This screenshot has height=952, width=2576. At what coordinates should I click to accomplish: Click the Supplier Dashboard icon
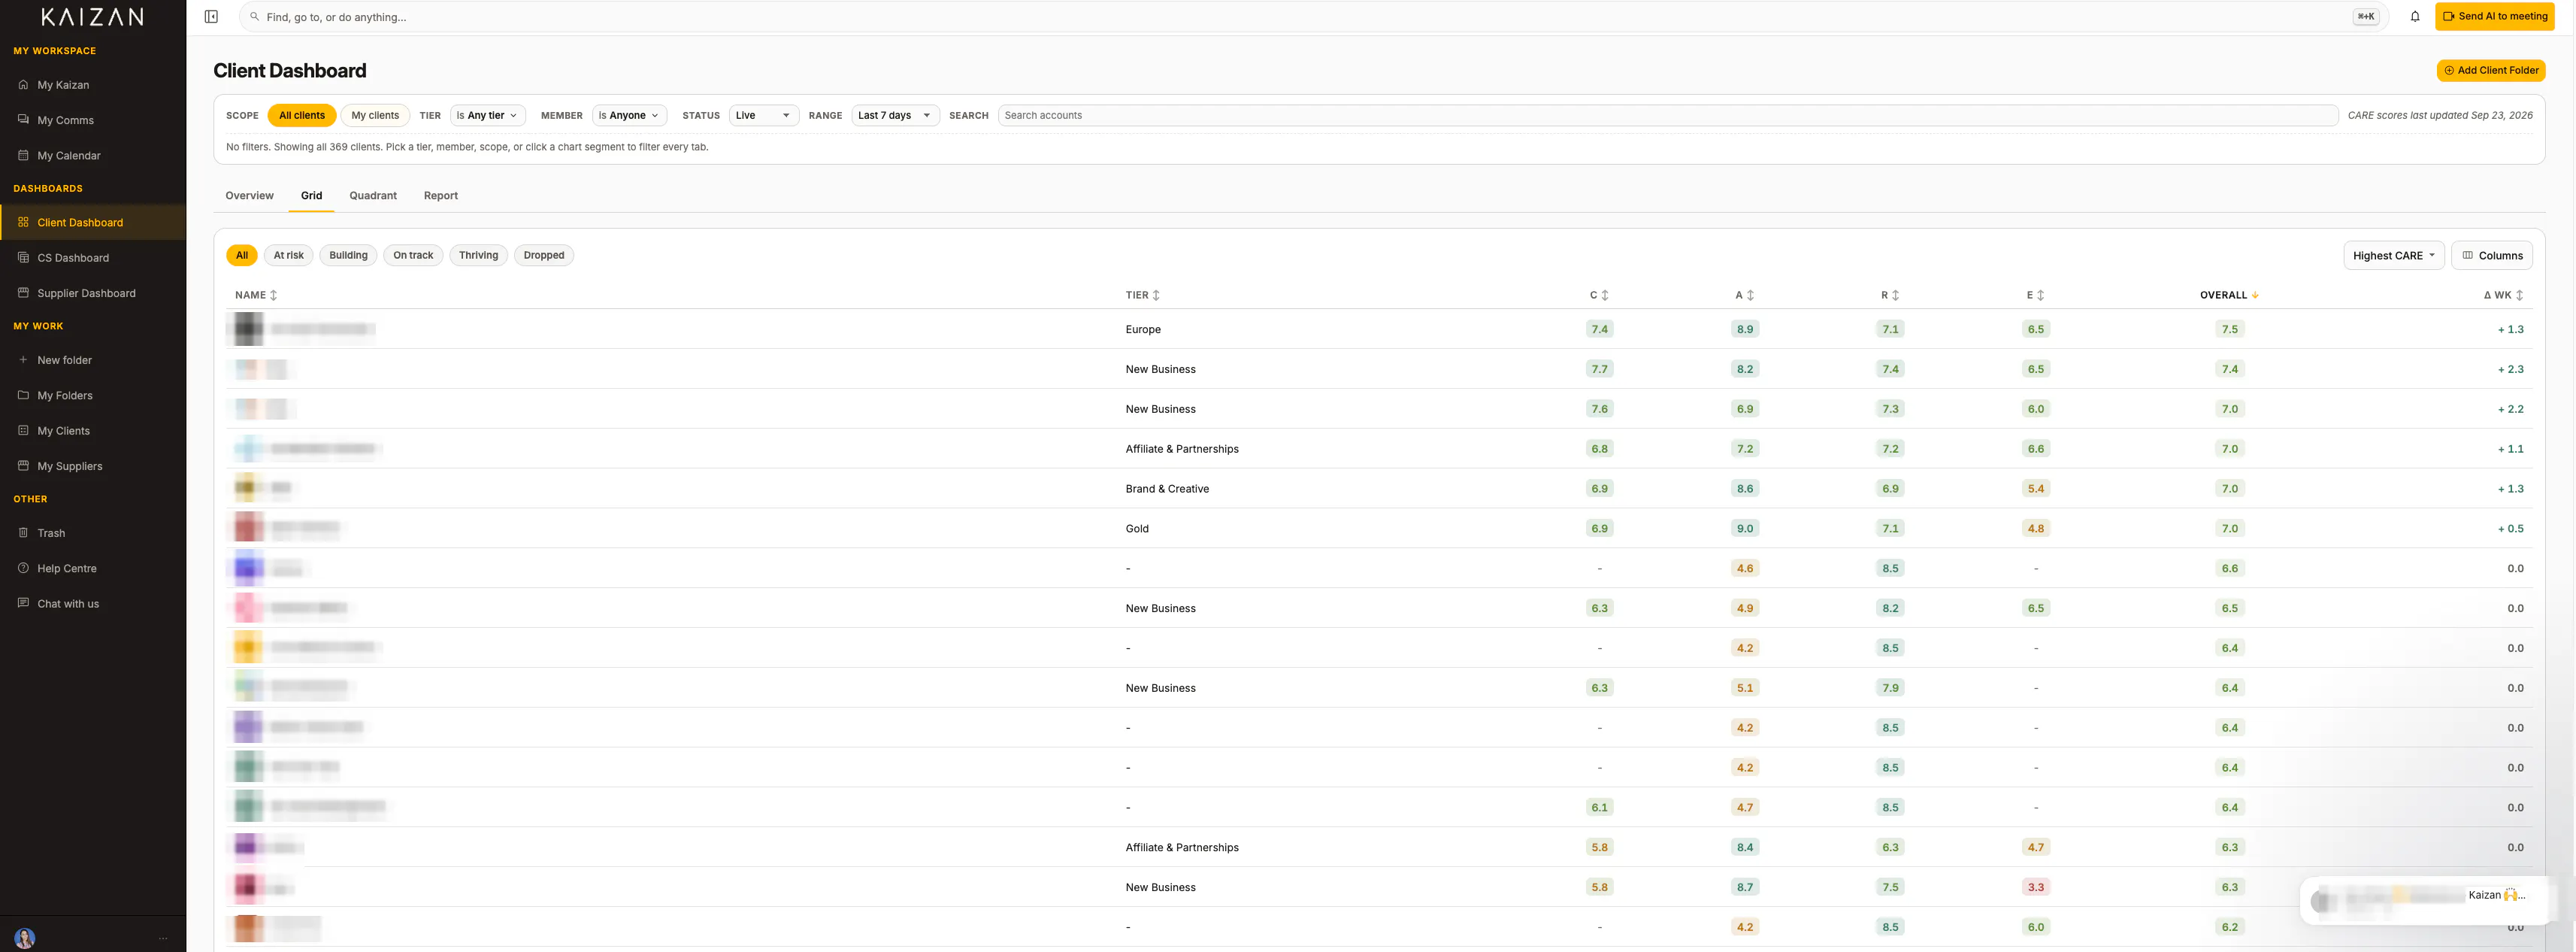coord(23,293)
